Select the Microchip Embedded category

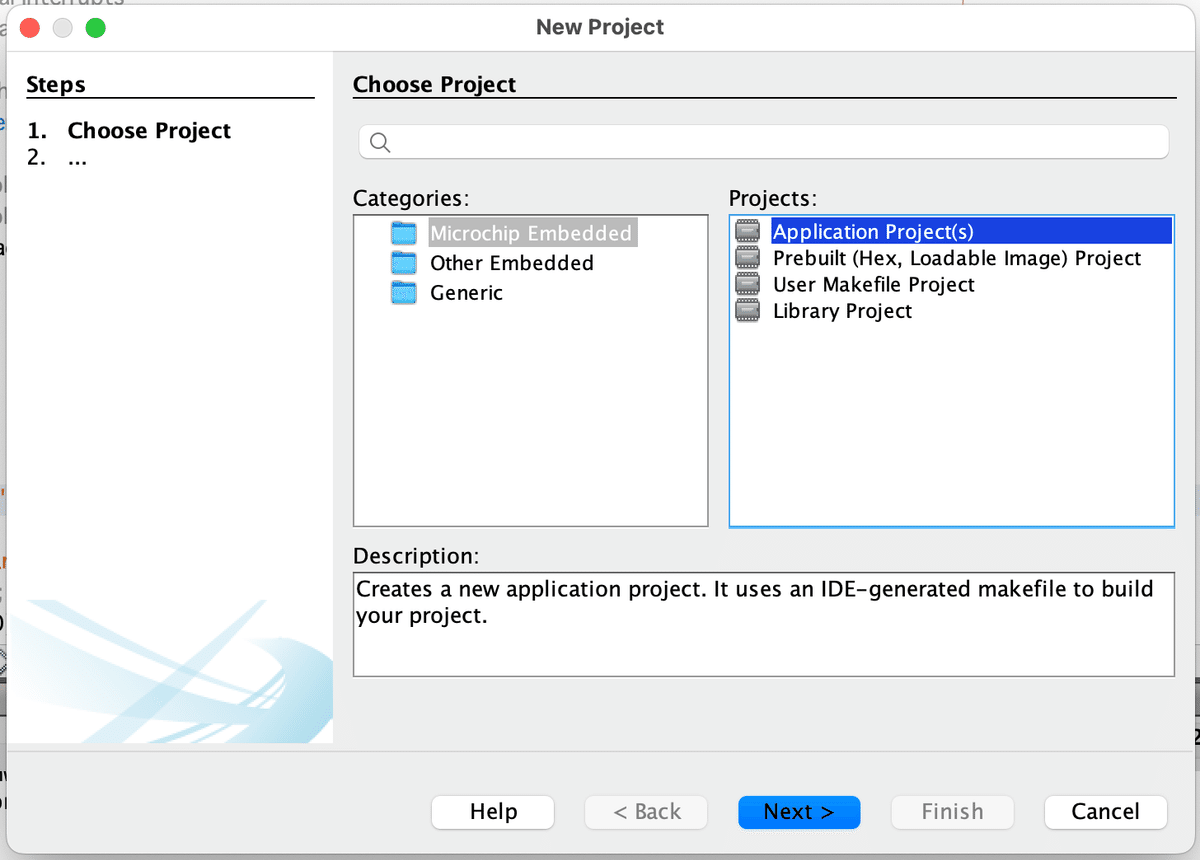pyautogui.click(x=530, y=233)
